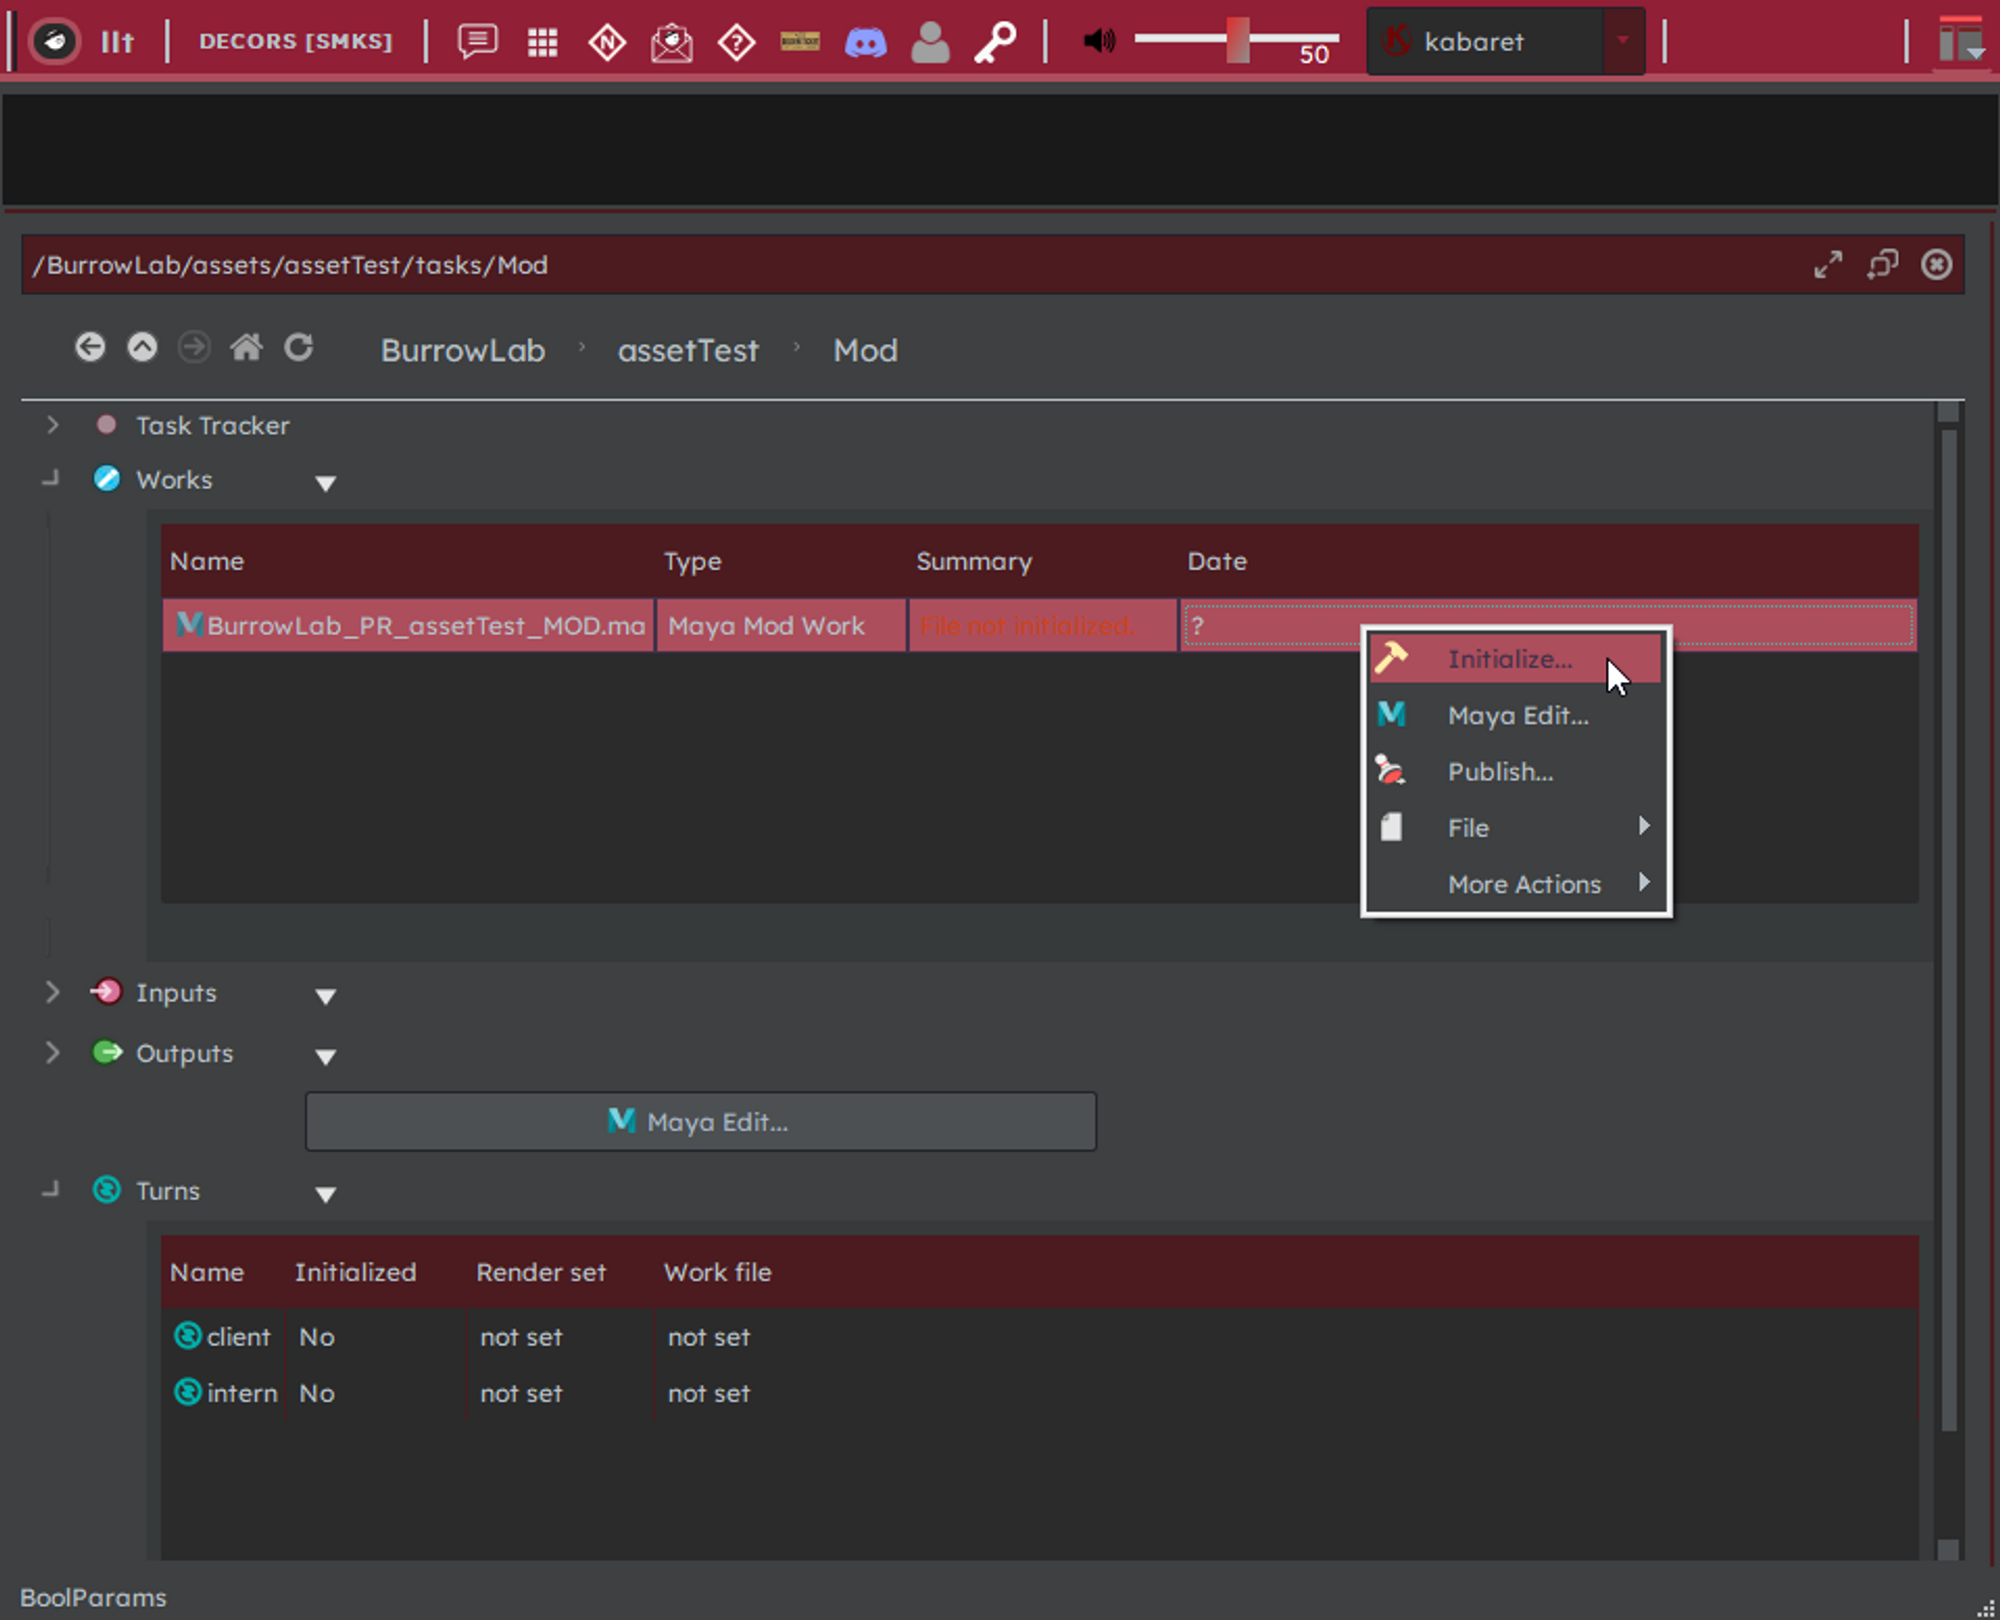
Task: Go up one level with up arrow icon
Action: point(142,347)
